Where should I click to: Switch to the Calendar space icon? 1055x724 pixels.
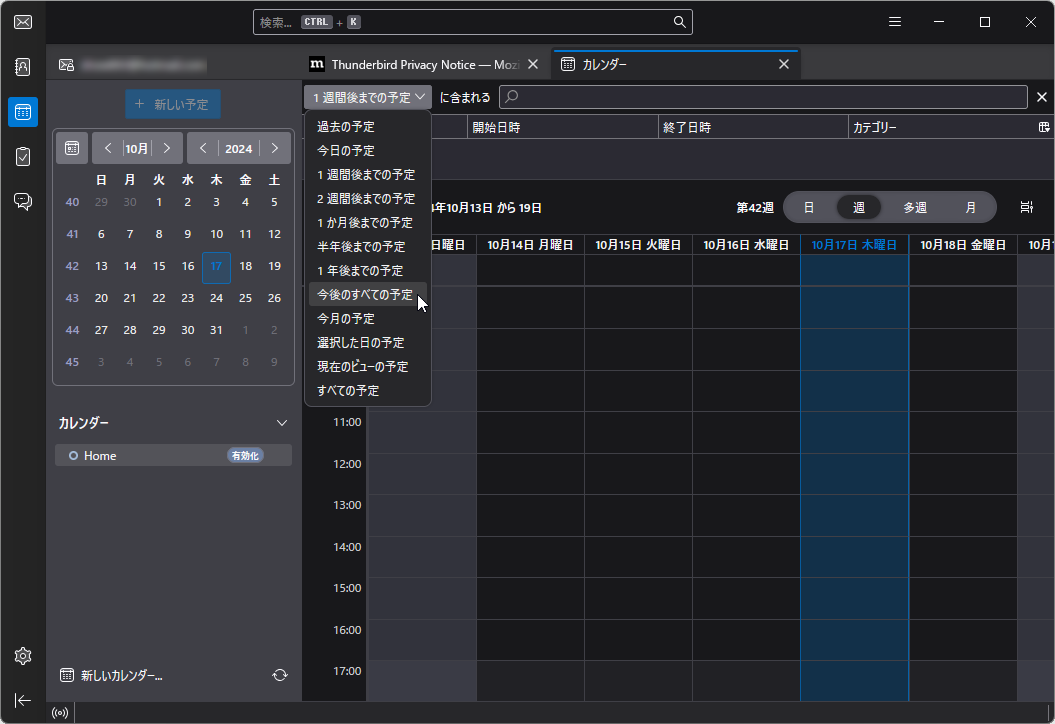[23, 112]
